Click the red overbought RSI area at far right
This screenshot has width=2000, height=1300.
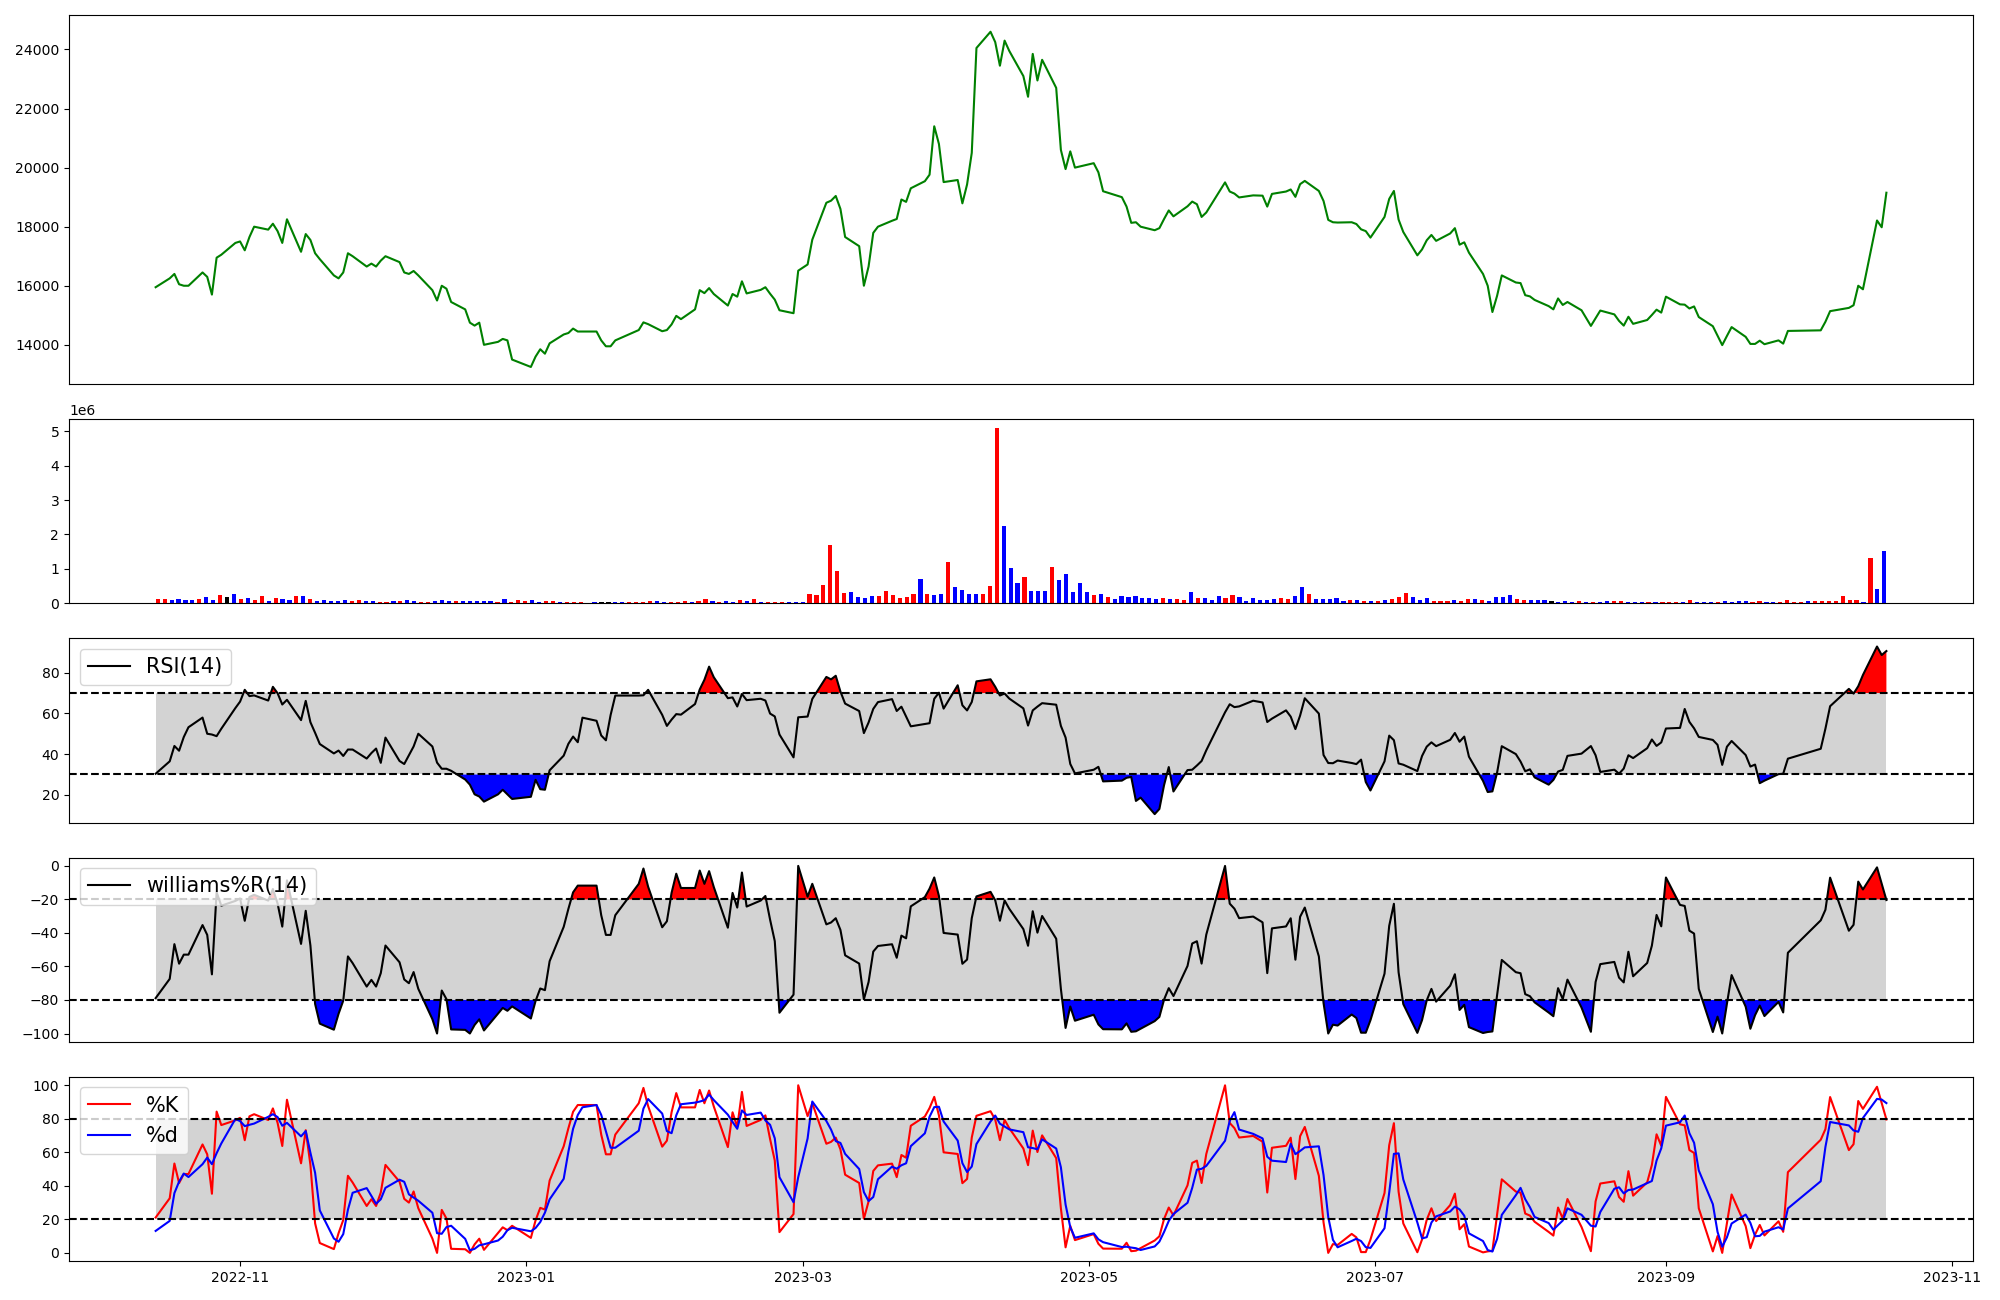pos(1875,673)
